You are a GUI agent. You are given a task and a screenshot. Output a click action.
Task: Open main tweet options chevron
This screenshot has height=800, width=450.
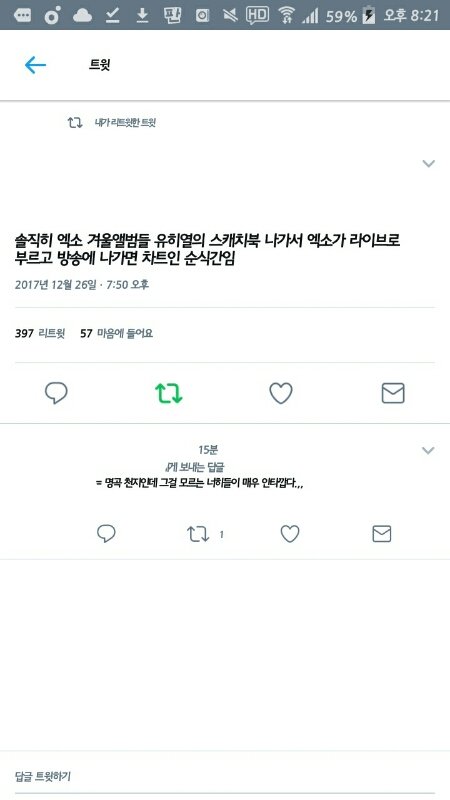click(x=429, y=164)
